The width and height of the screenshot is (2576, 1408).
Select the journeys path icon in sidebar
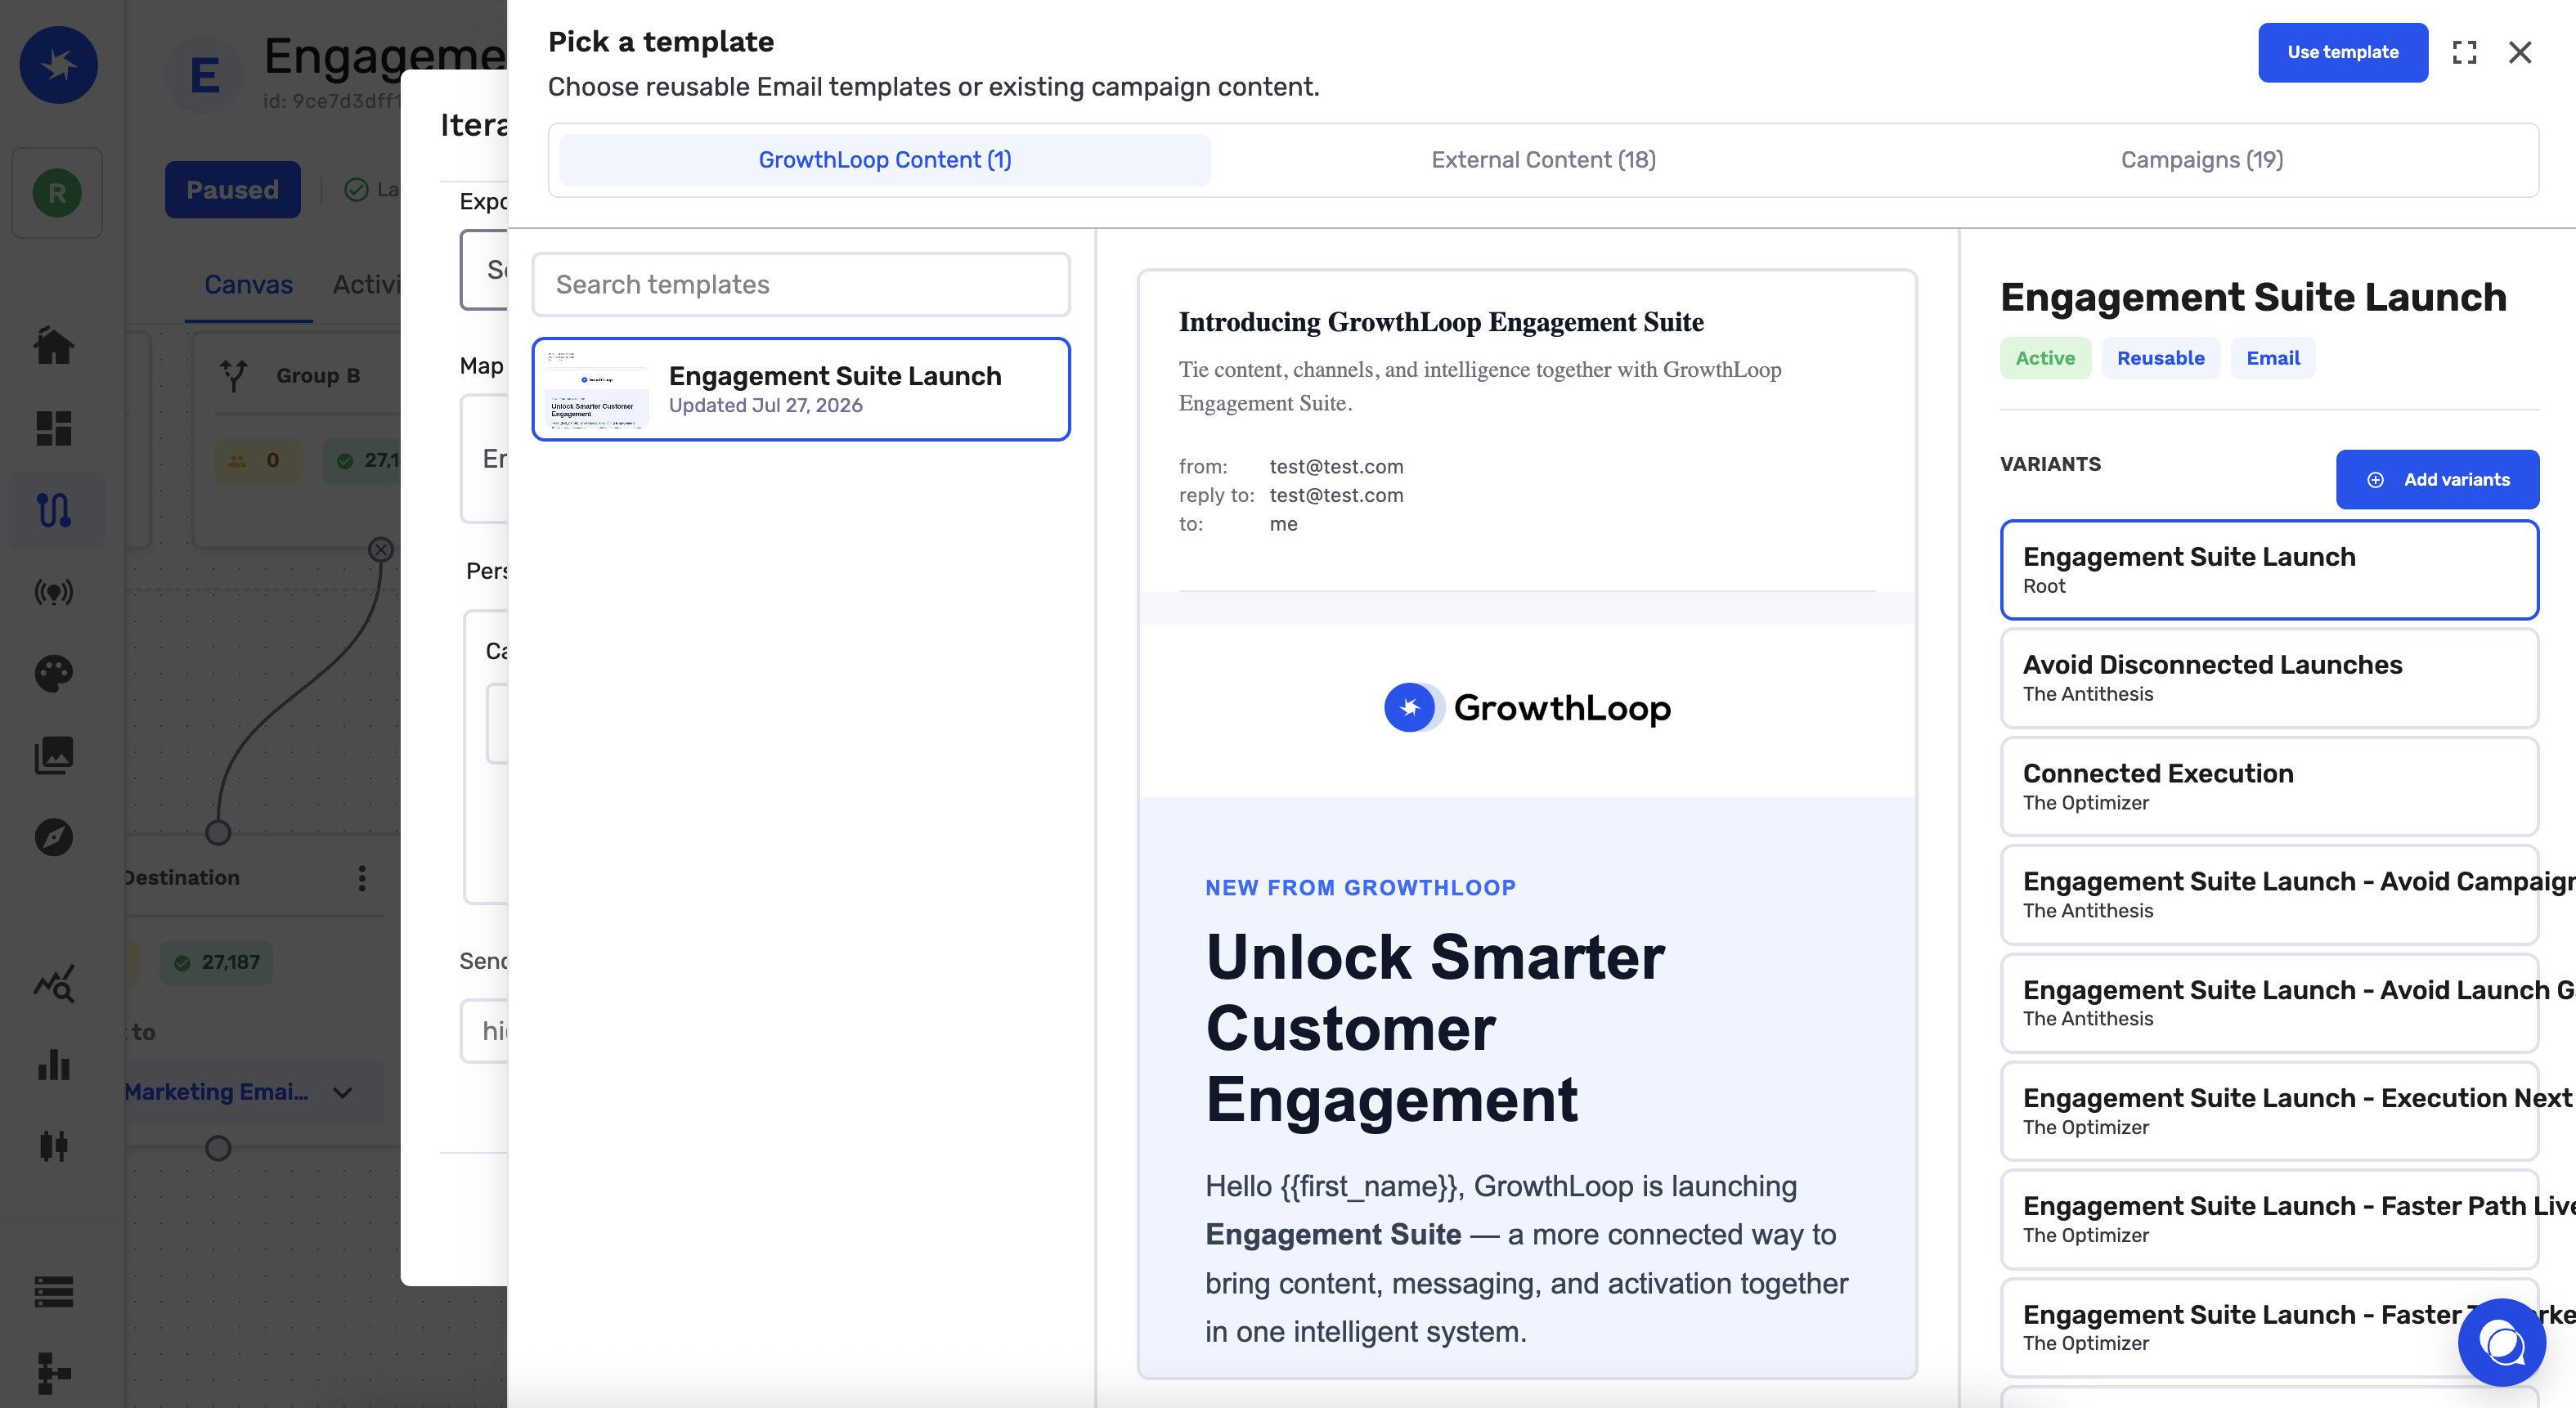coord(54,510)
